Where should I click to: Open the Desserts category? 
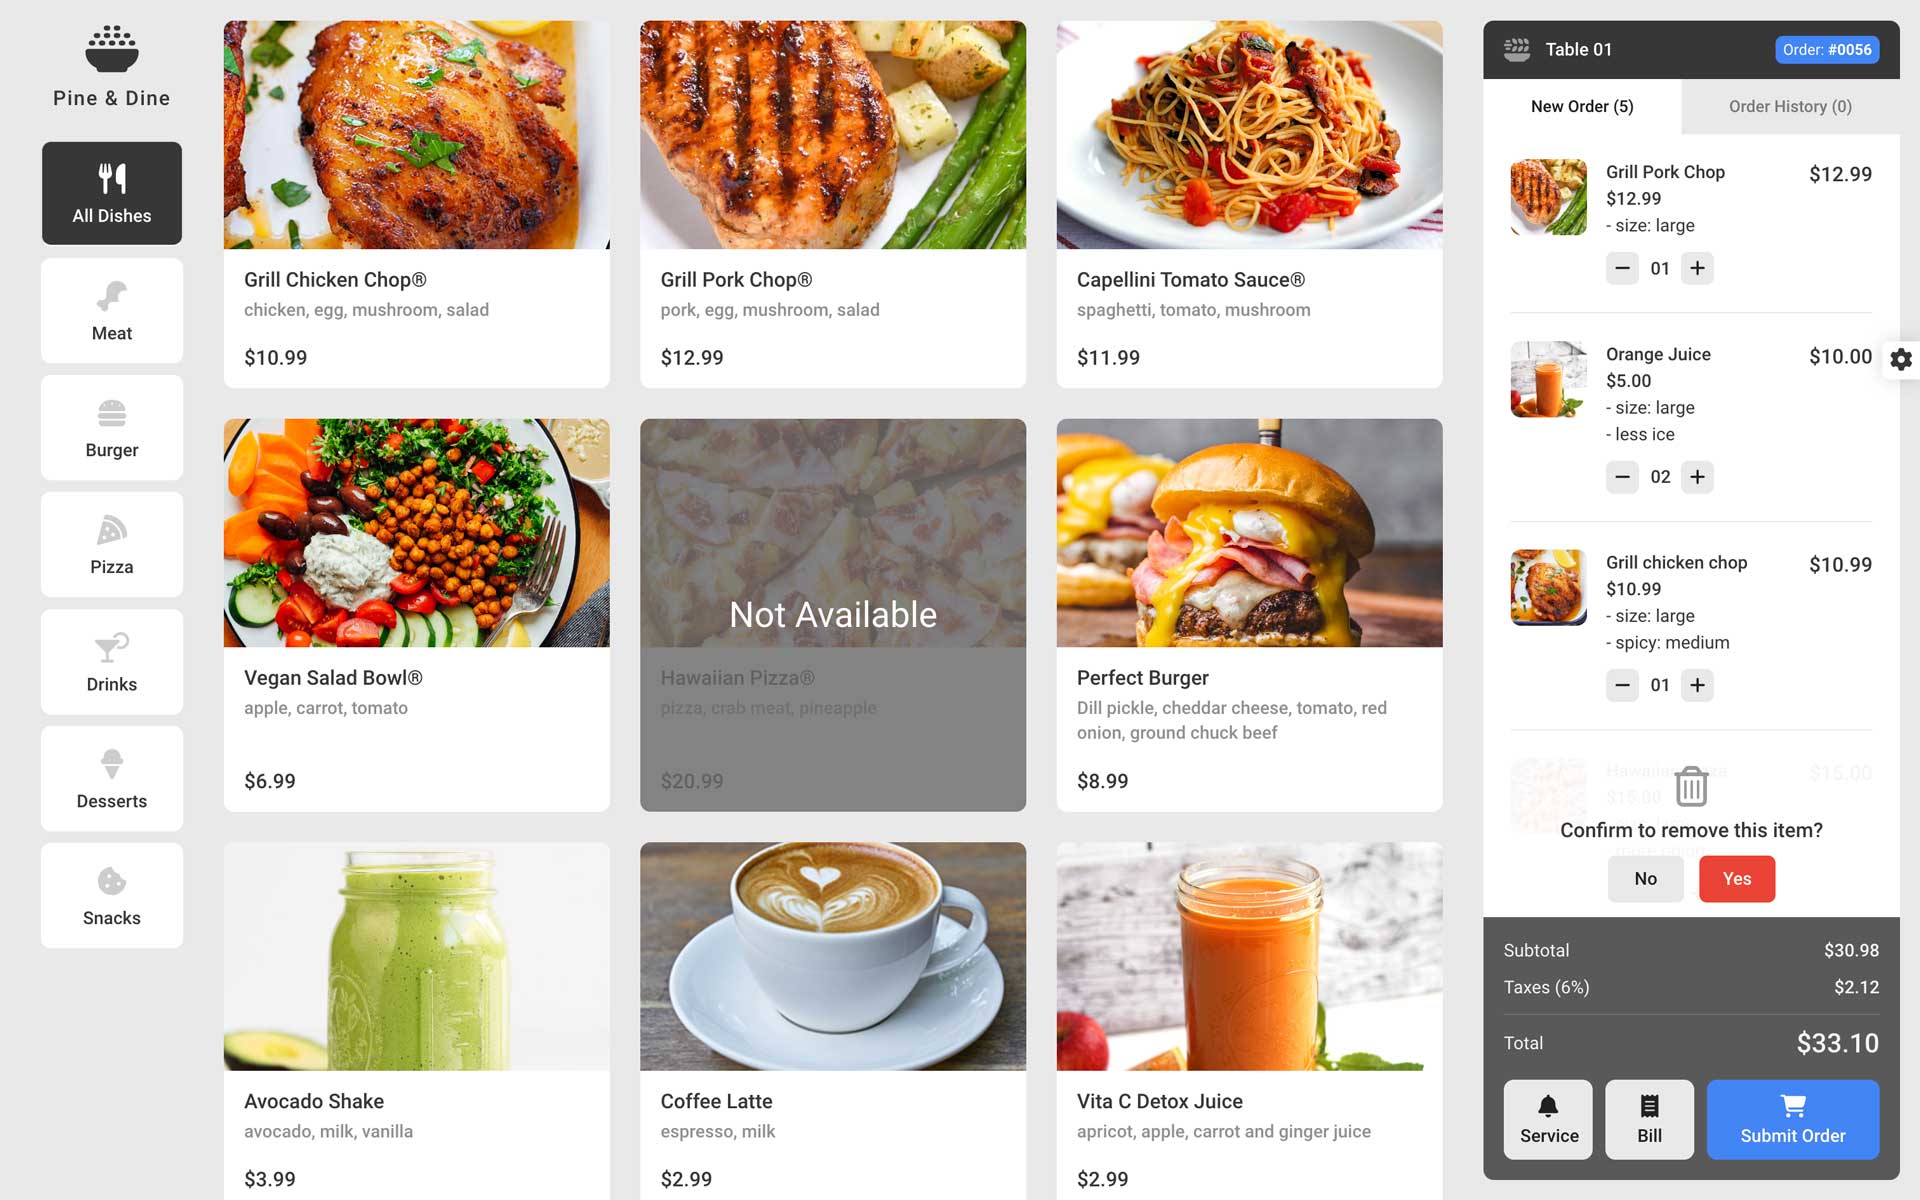(111, 778)
